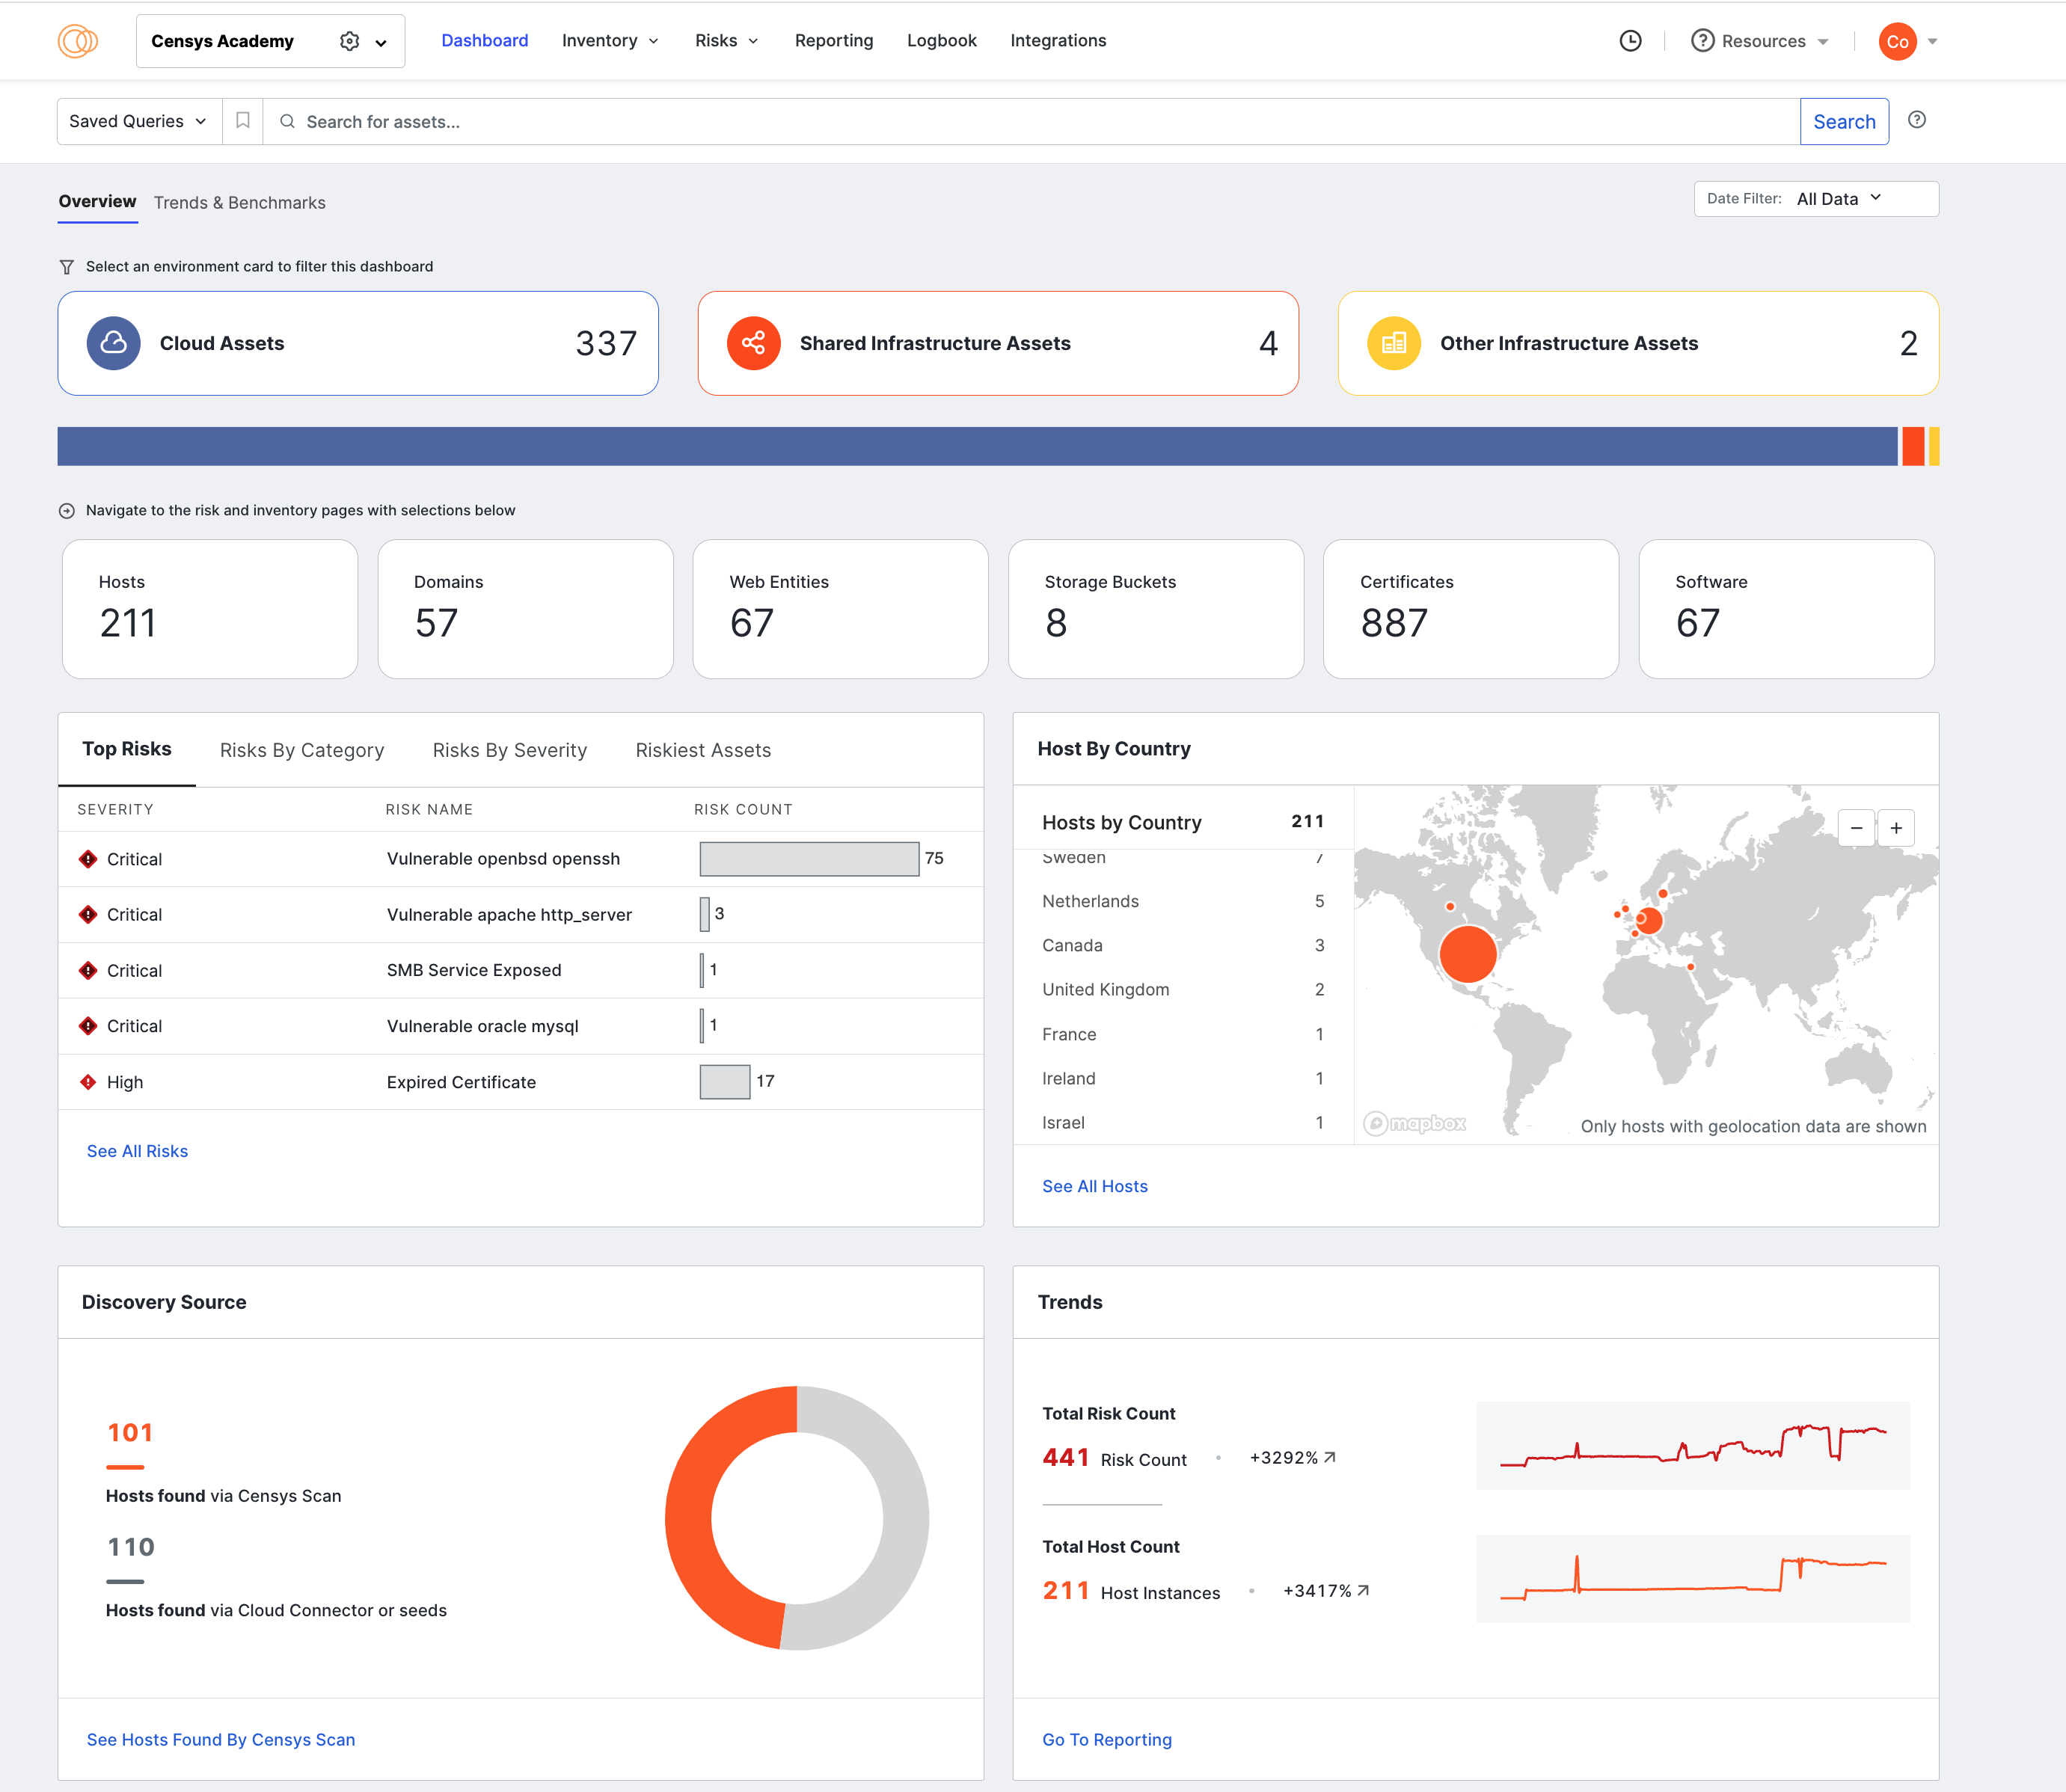
Task: Click Critical icon for SMB Service Exposed
Action: [x=88, y=970]
